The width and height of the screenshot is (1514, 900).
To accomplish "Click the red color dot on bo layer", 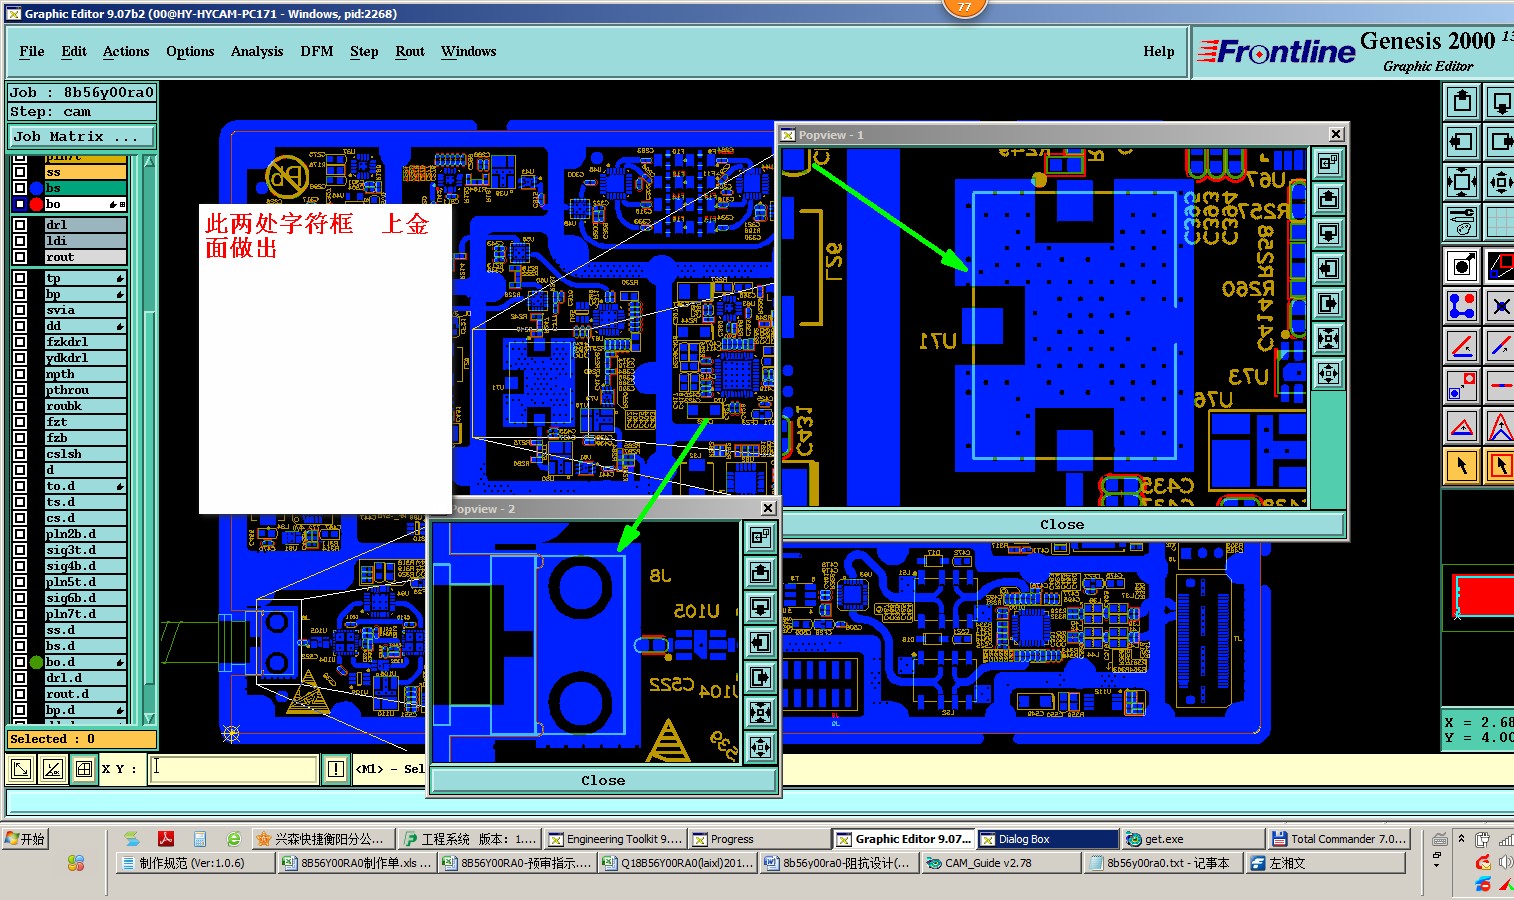I will tap(37, 204).
